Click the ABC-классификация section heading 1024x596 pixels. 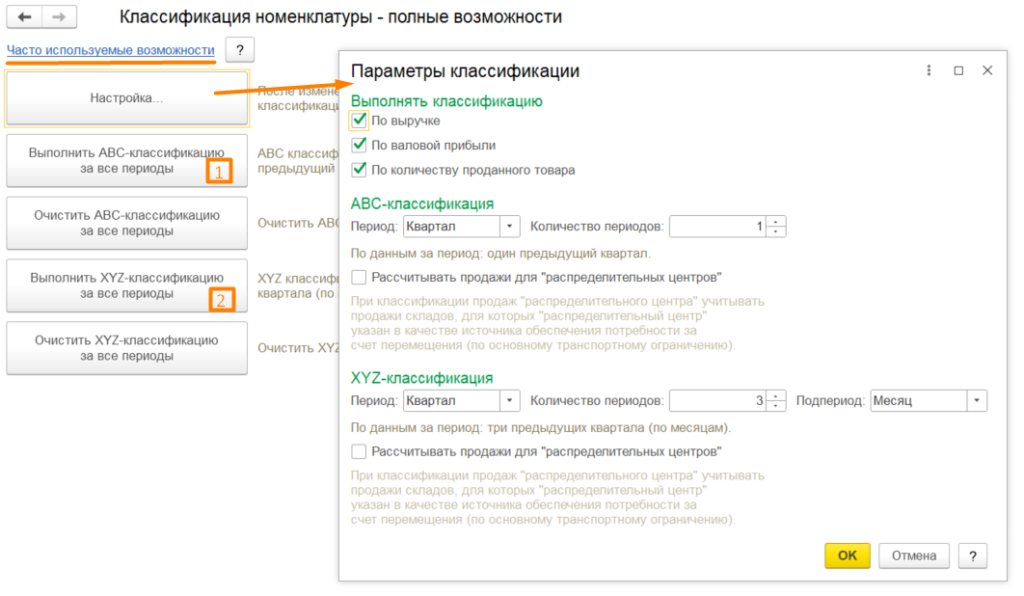(x=422, y=204)
